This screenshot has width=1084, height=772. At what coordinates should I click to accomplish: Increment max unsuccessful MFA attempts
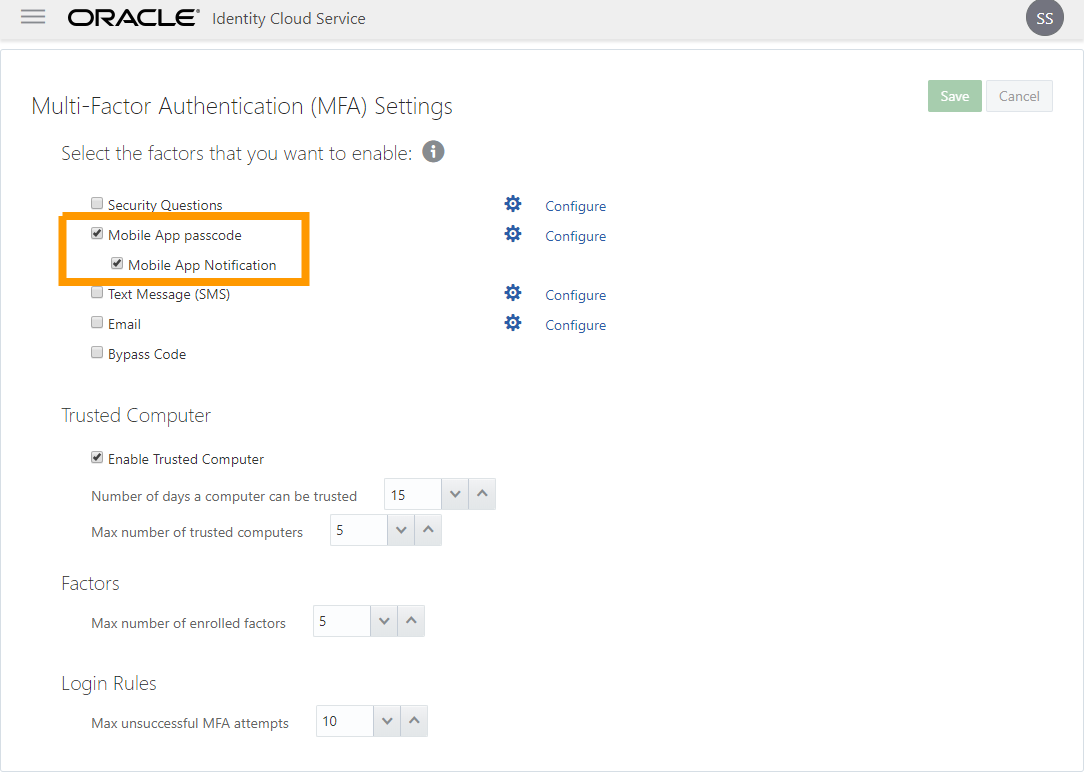pos(414,720)
